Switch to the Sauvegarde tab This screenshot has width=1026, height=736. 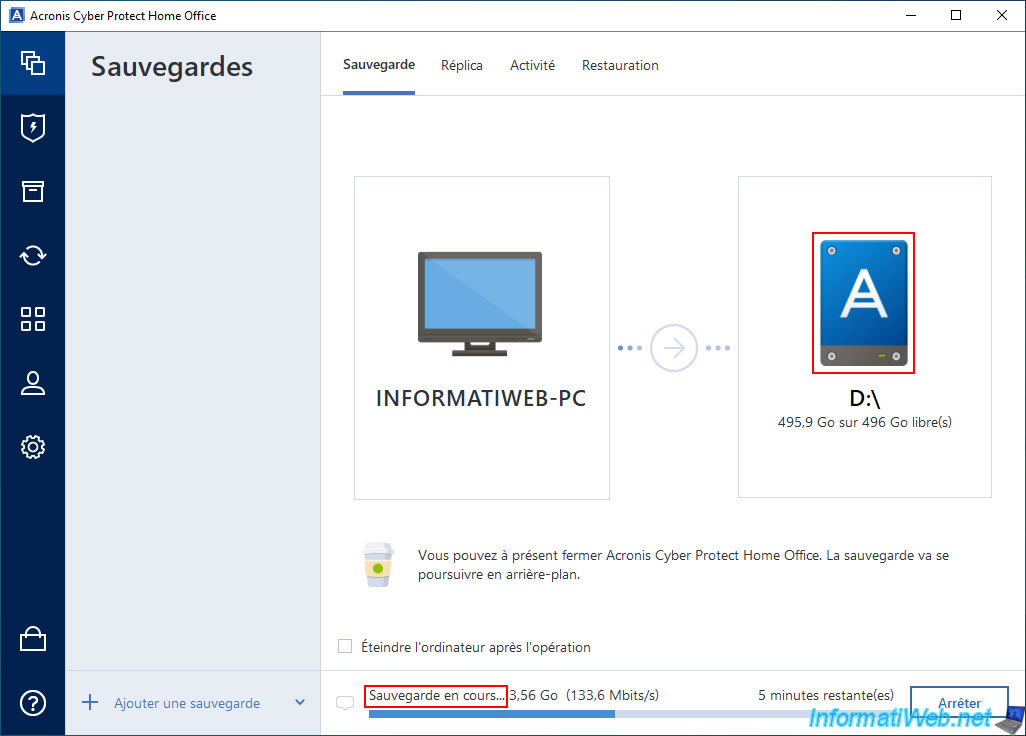click(x=379, y=65)
